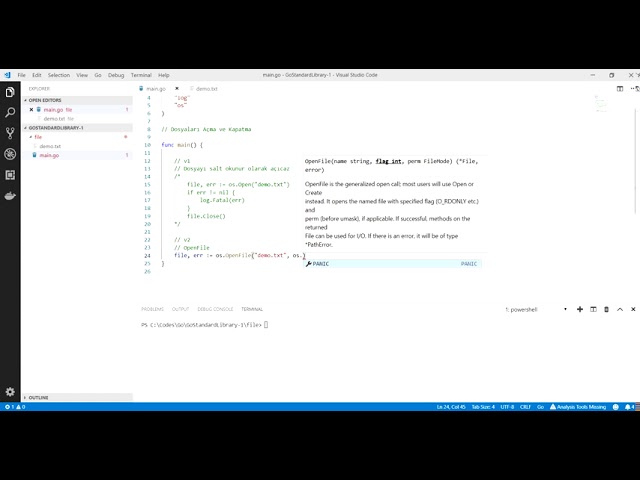This screenshot has width=640, height=480.
Task: Show the Debug Console panel tab
Action: (215, 309)
